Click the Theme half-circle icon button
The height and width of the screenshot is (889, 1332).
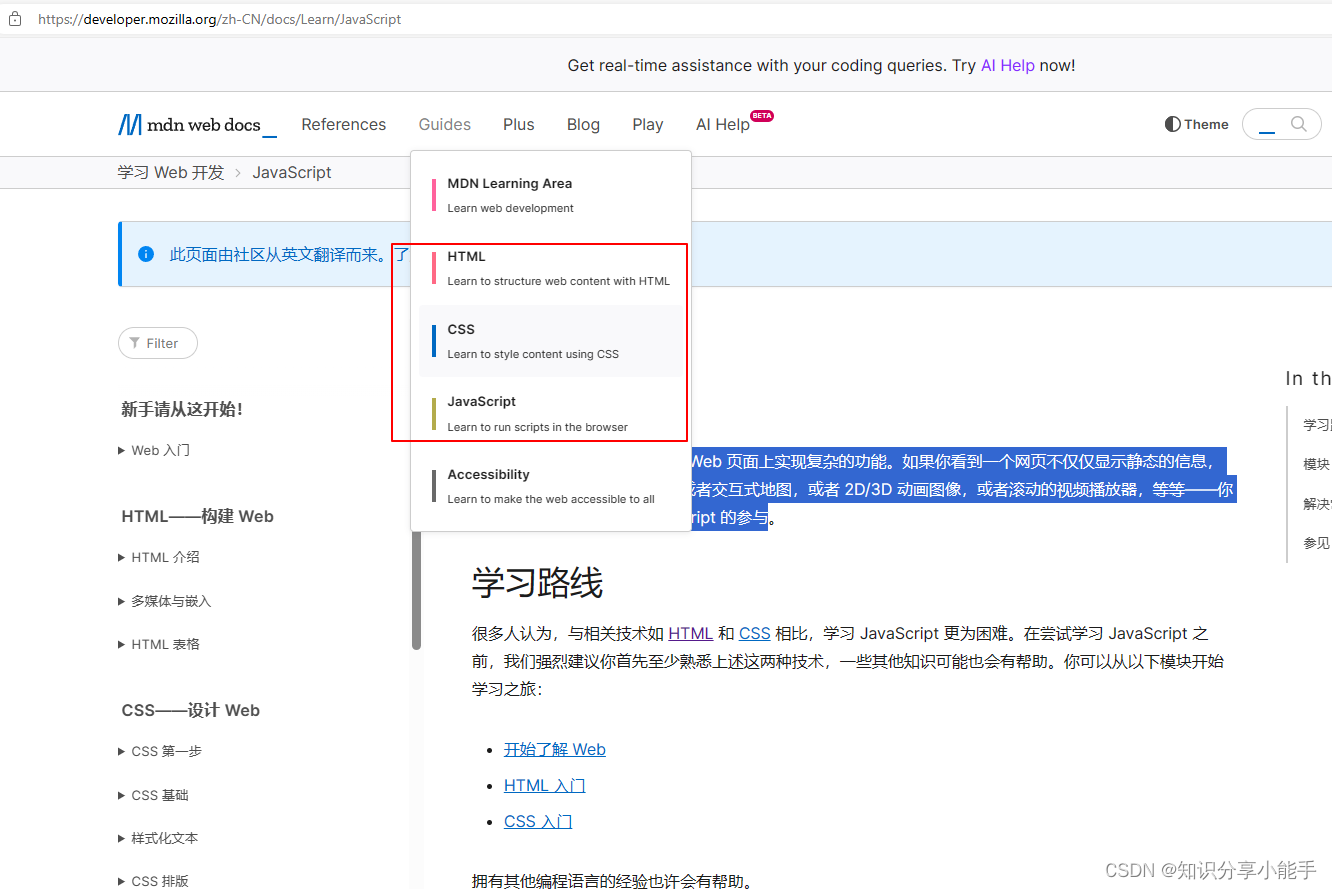tap(1173, 124)
